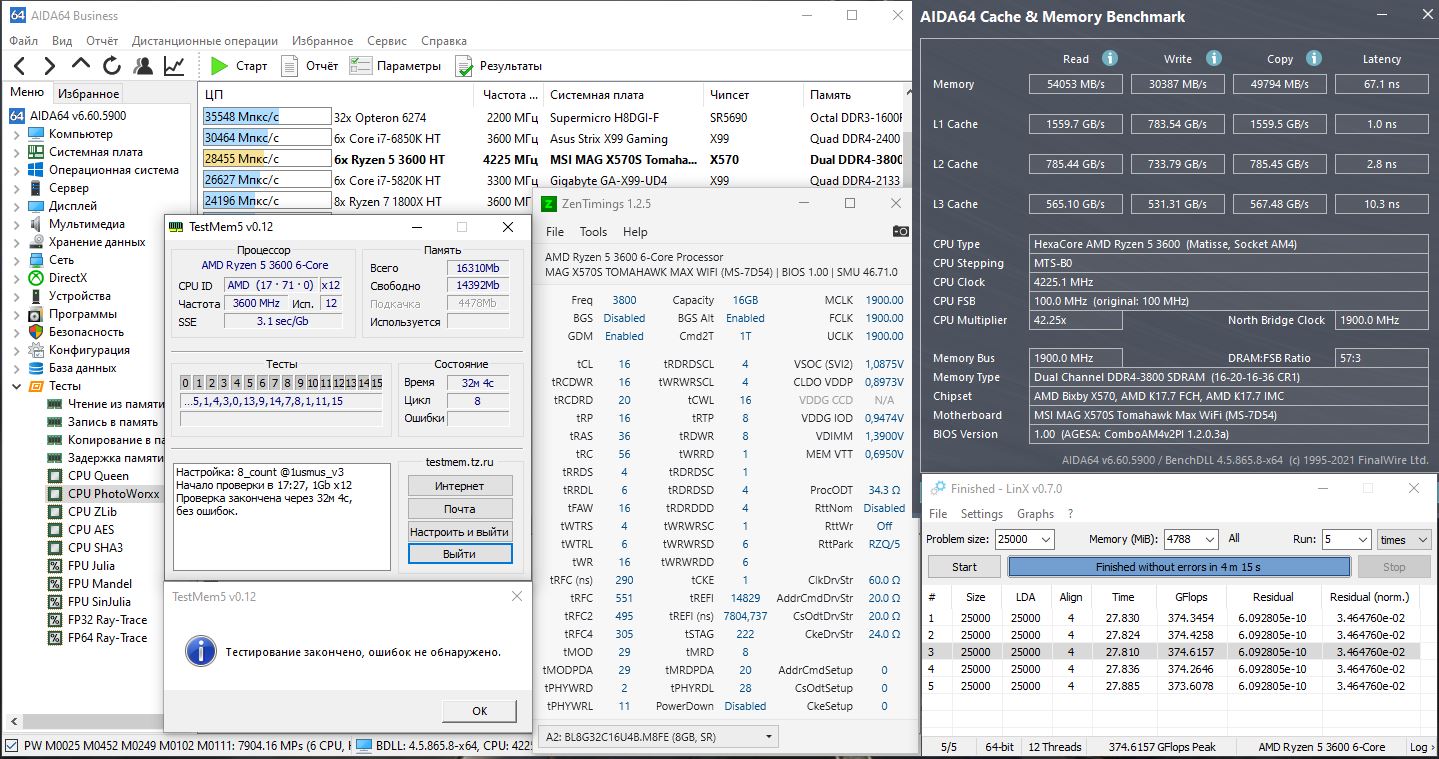Screen dimensions: 1439x759
Task: Click the AIDA64 v6.60.5900 root icon
Action: point(17,116)
